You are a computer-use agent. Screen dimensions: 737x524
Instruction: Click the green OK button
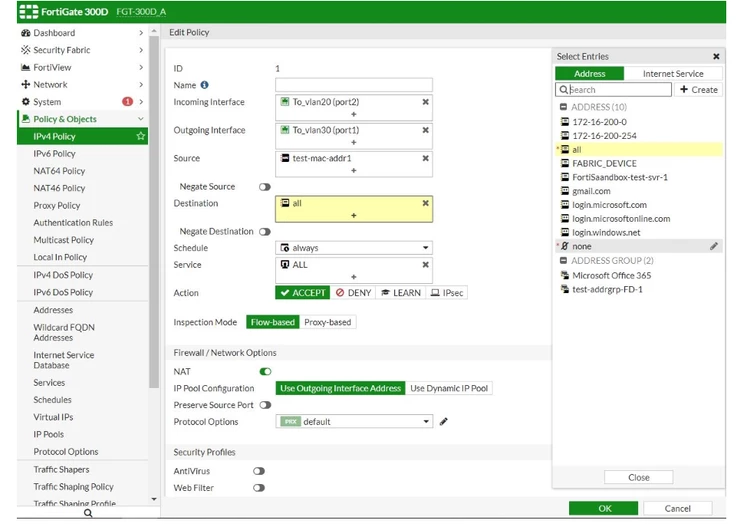coord(604,508)
